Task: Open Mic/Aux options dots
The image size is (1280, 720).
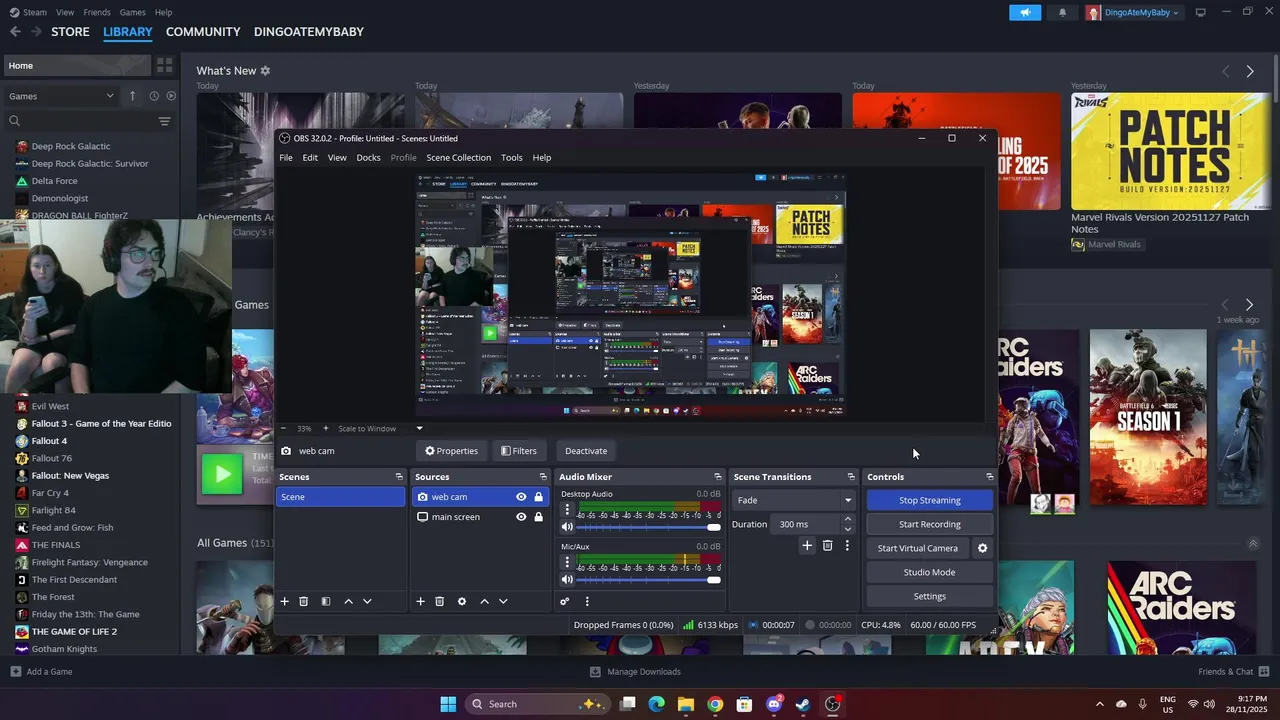Action: pos(567,563)
